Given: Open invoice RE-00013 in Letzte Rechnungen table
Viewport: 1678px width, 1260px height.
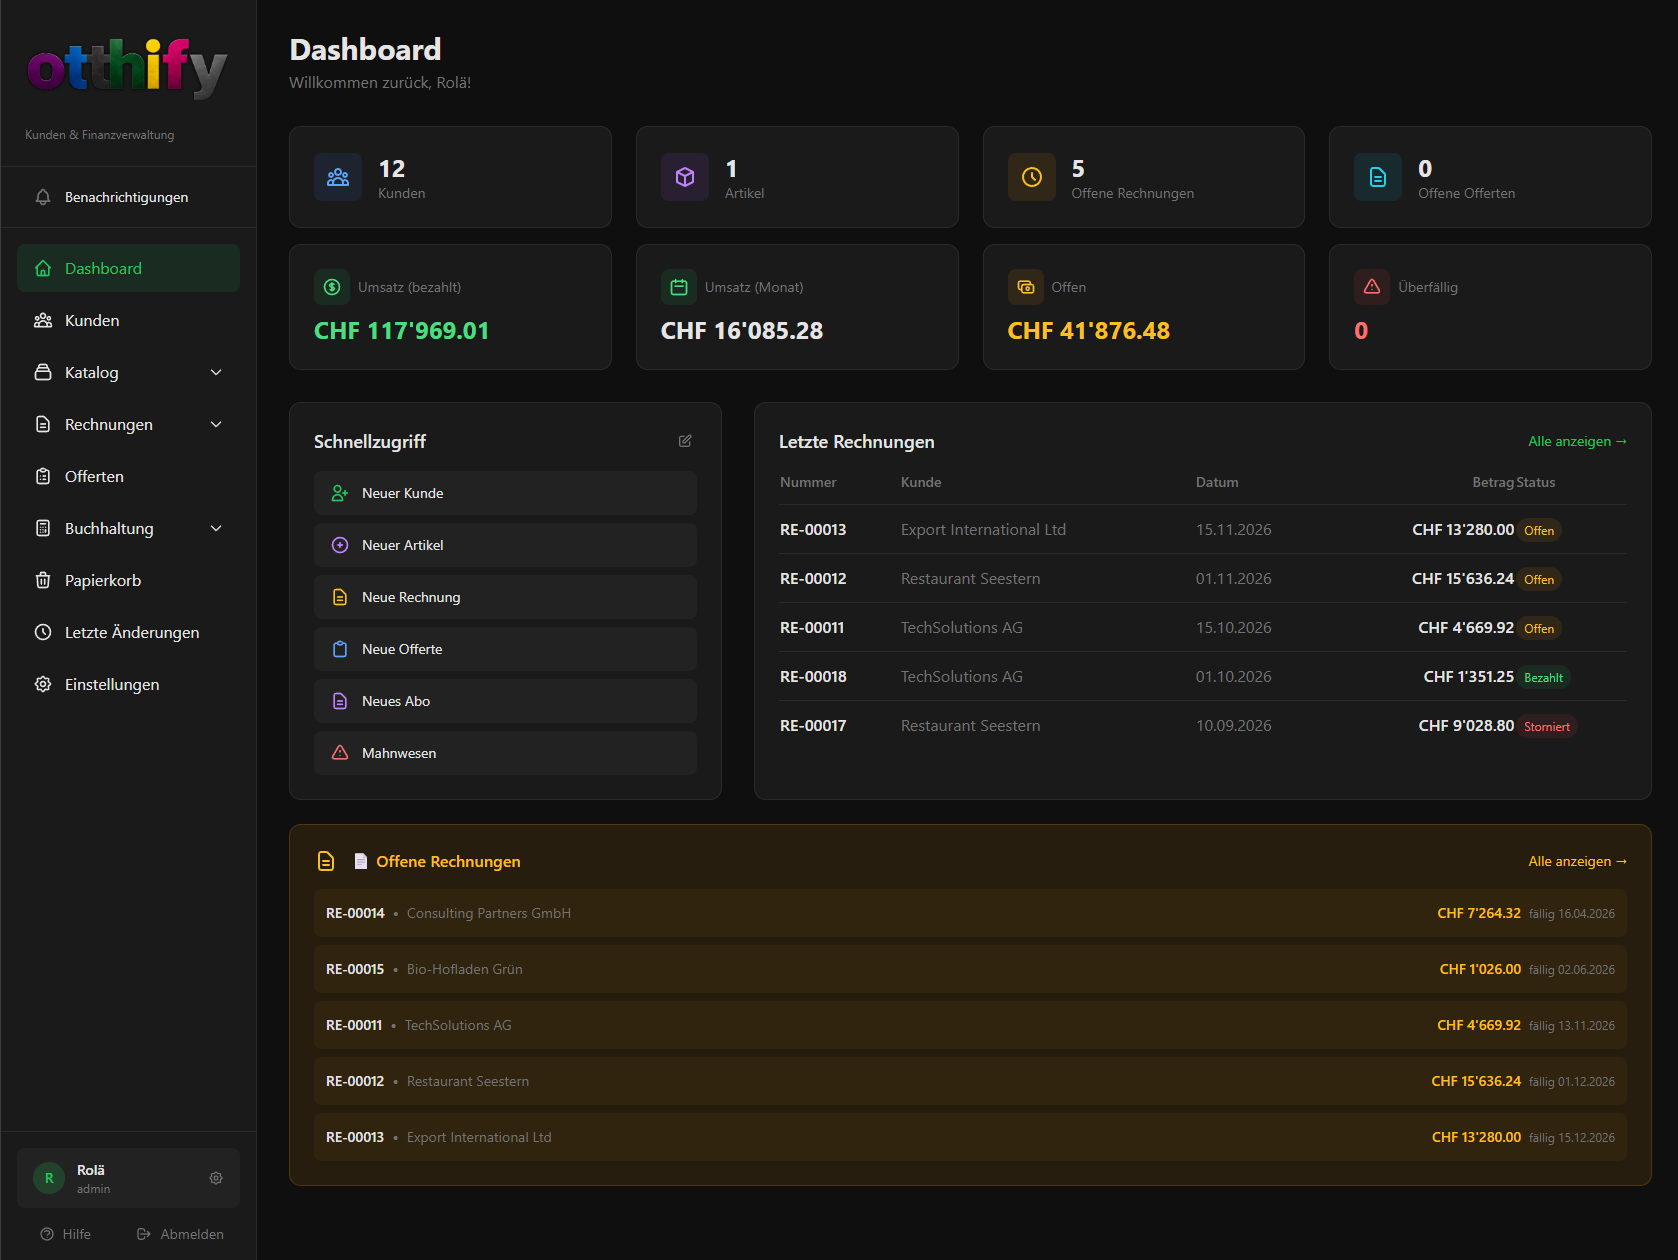Looking at the screenshot, I should [1203, 530].
